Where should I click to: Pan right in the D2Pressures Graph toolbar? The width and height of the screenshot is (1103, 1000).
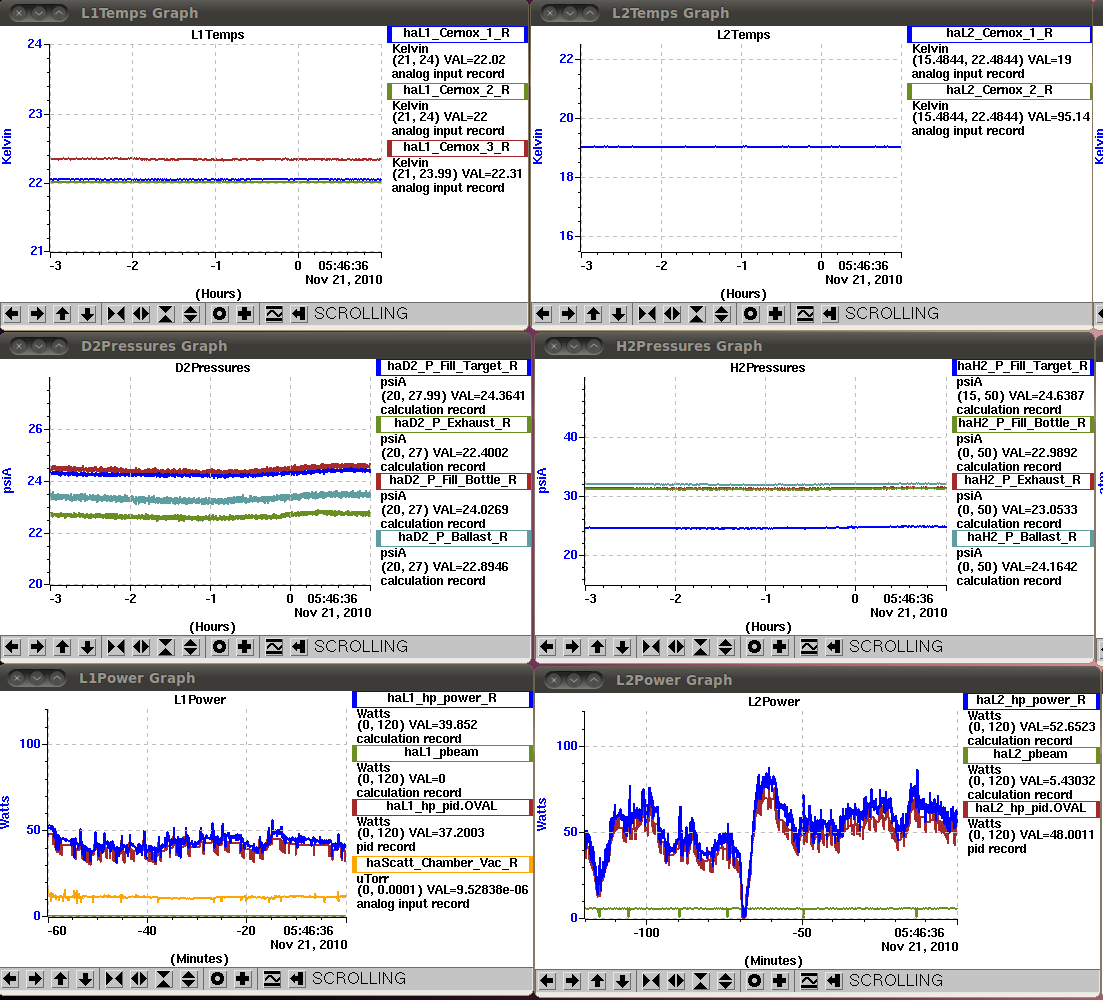pos(37,646)
